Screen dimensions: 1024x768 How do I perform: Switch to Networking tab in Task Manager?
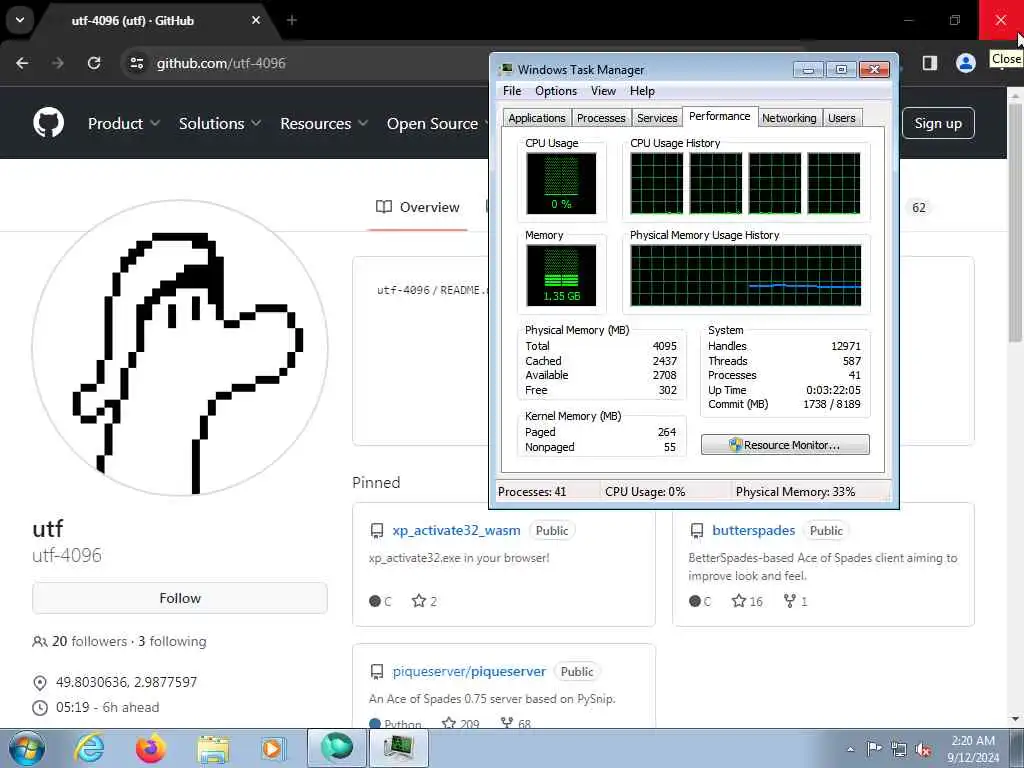click(789, 118)
